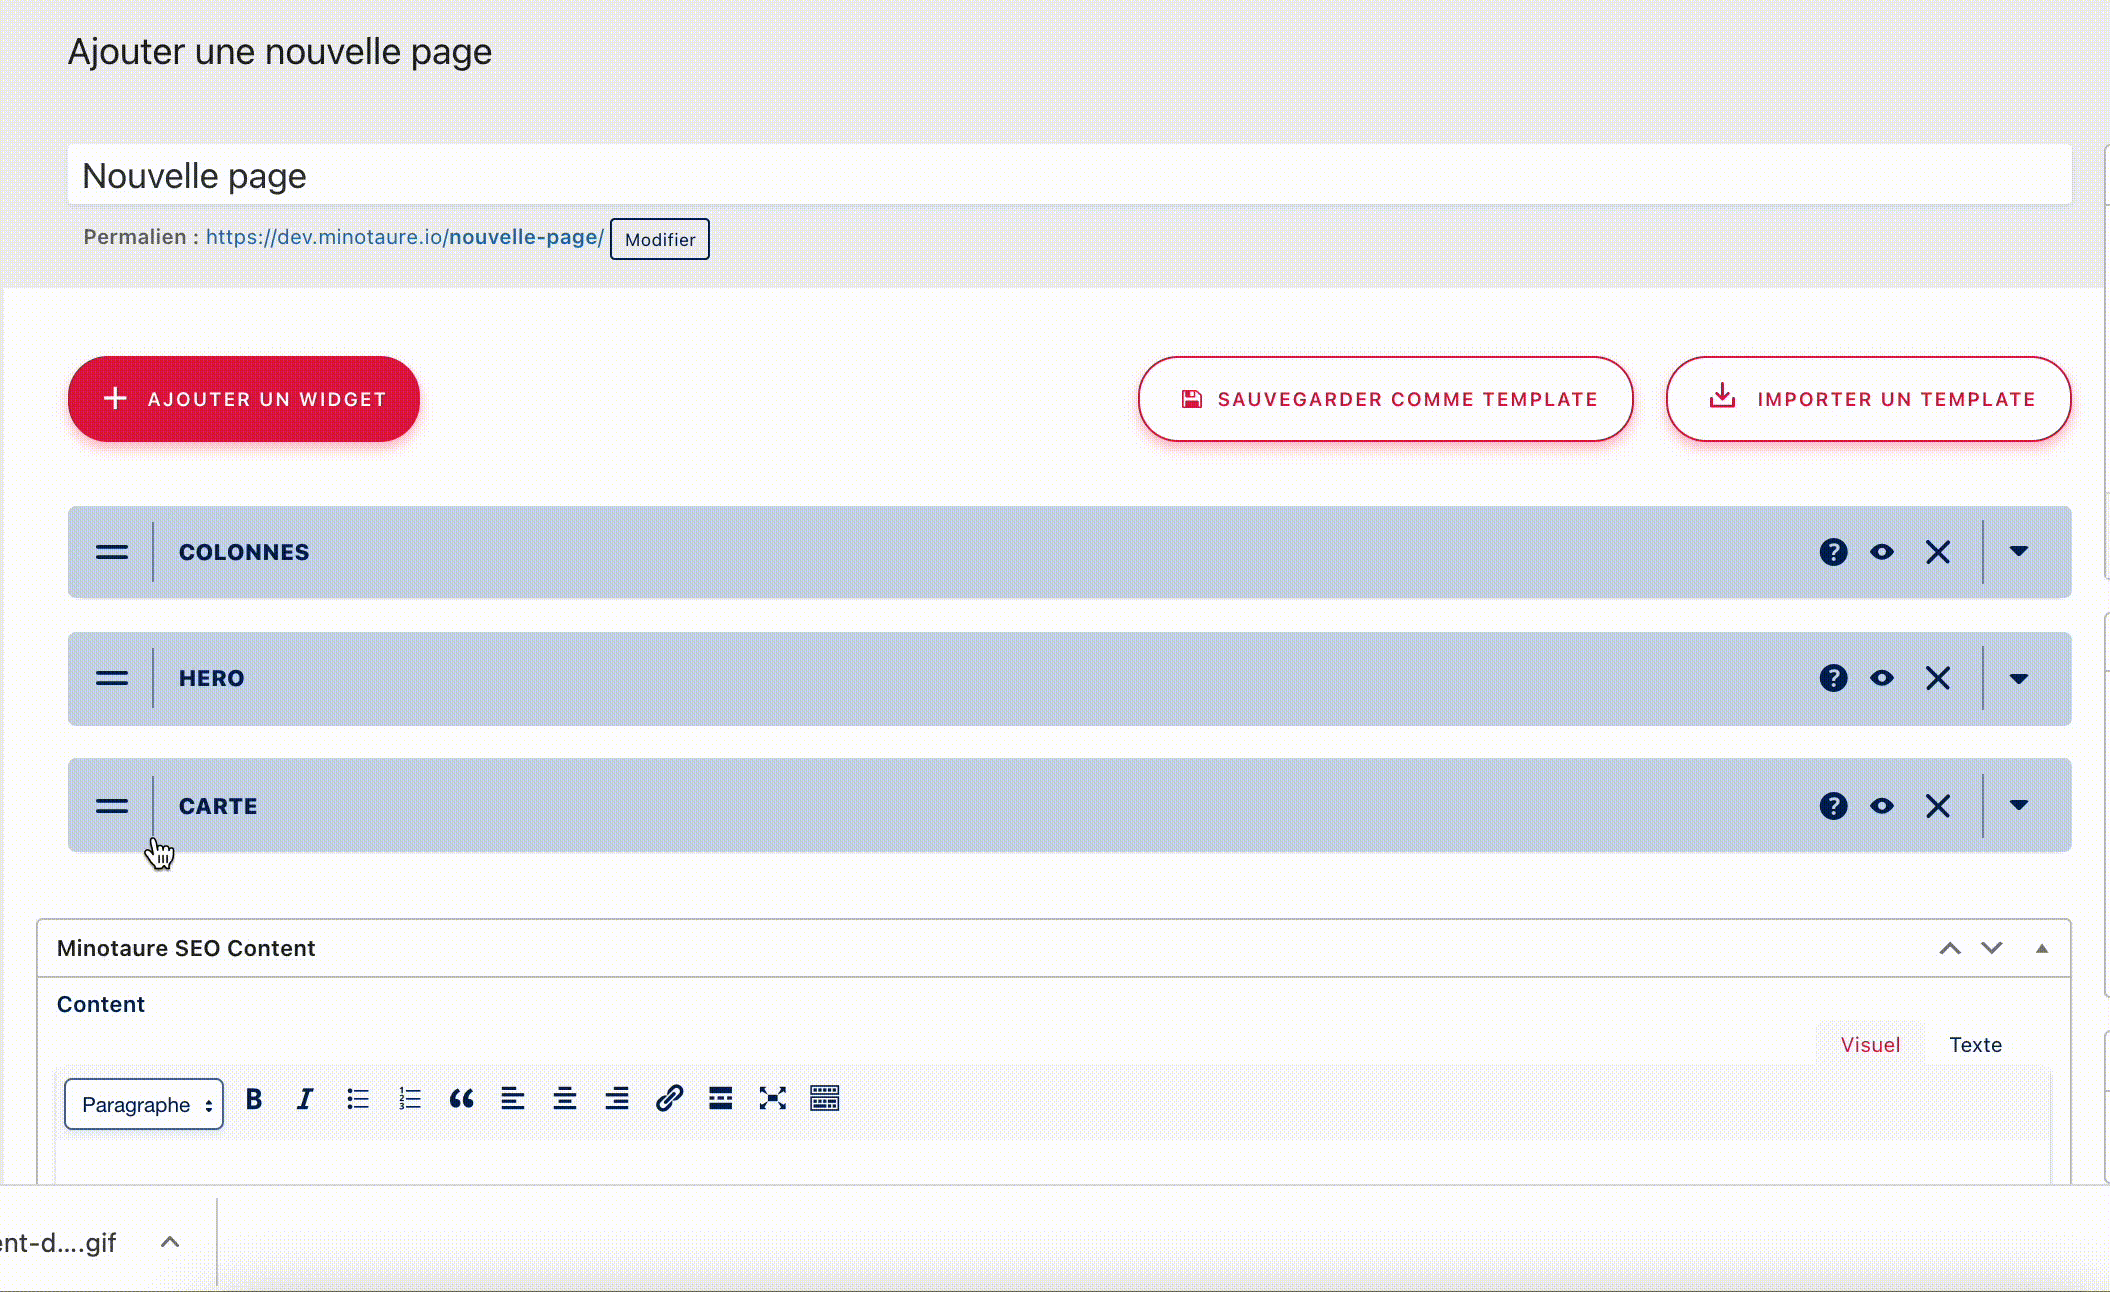This screenshot has height=1292, width=2110.
Task: Click the numbered list icon
Action: pos(409,1099)
